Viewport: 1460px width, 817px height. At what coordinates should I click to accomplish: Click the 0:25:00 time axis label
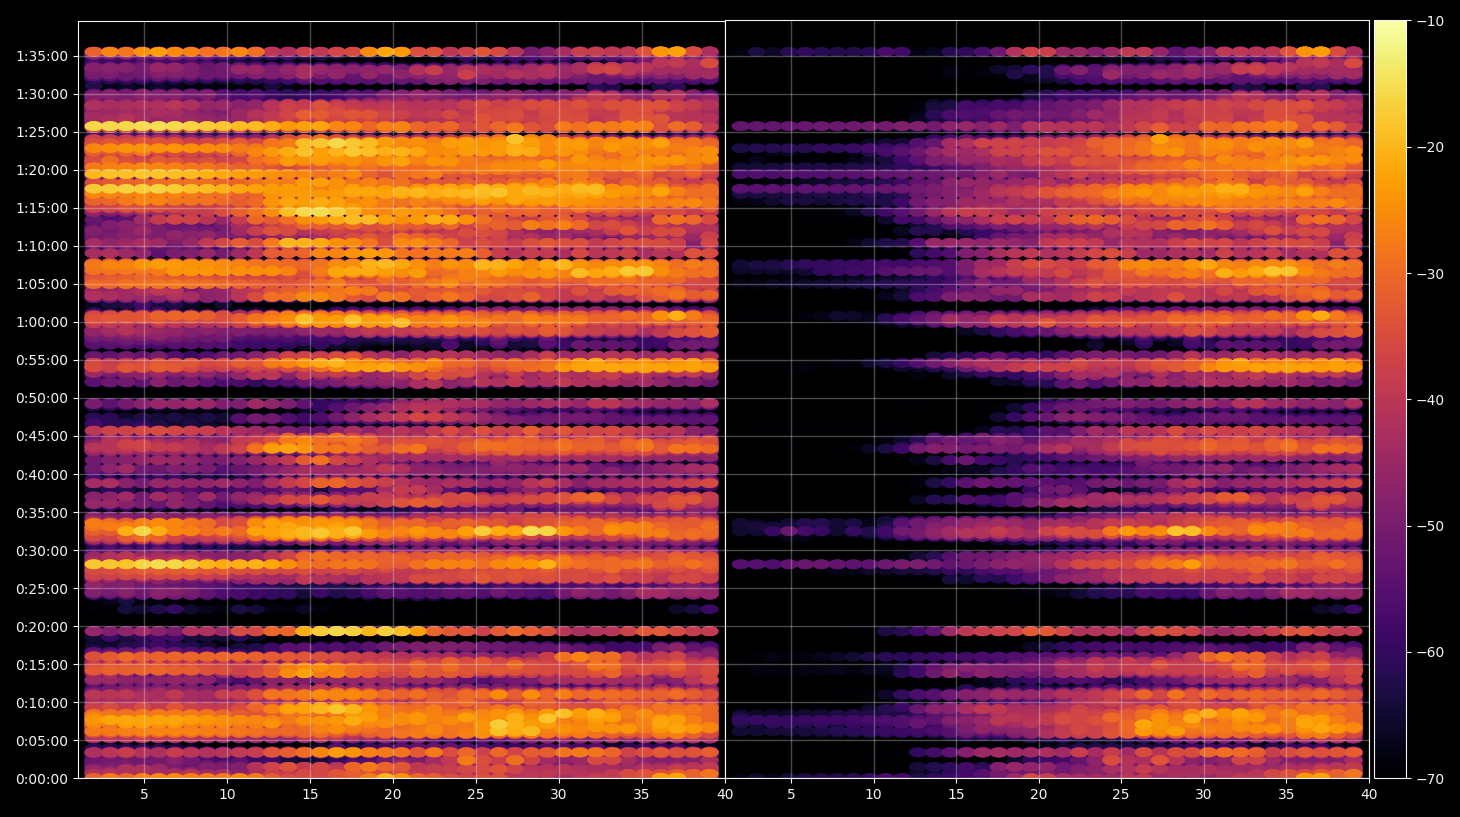(x=42, y=589)
